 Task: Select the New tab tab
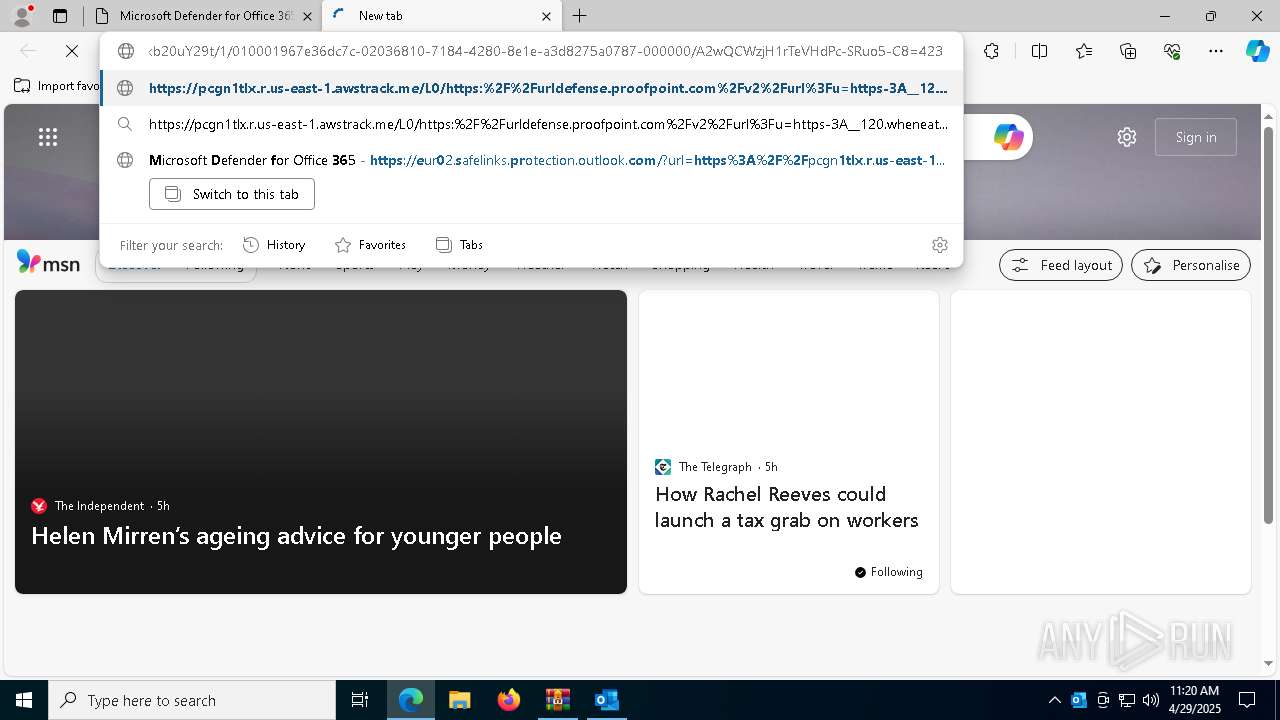point(441,16)
